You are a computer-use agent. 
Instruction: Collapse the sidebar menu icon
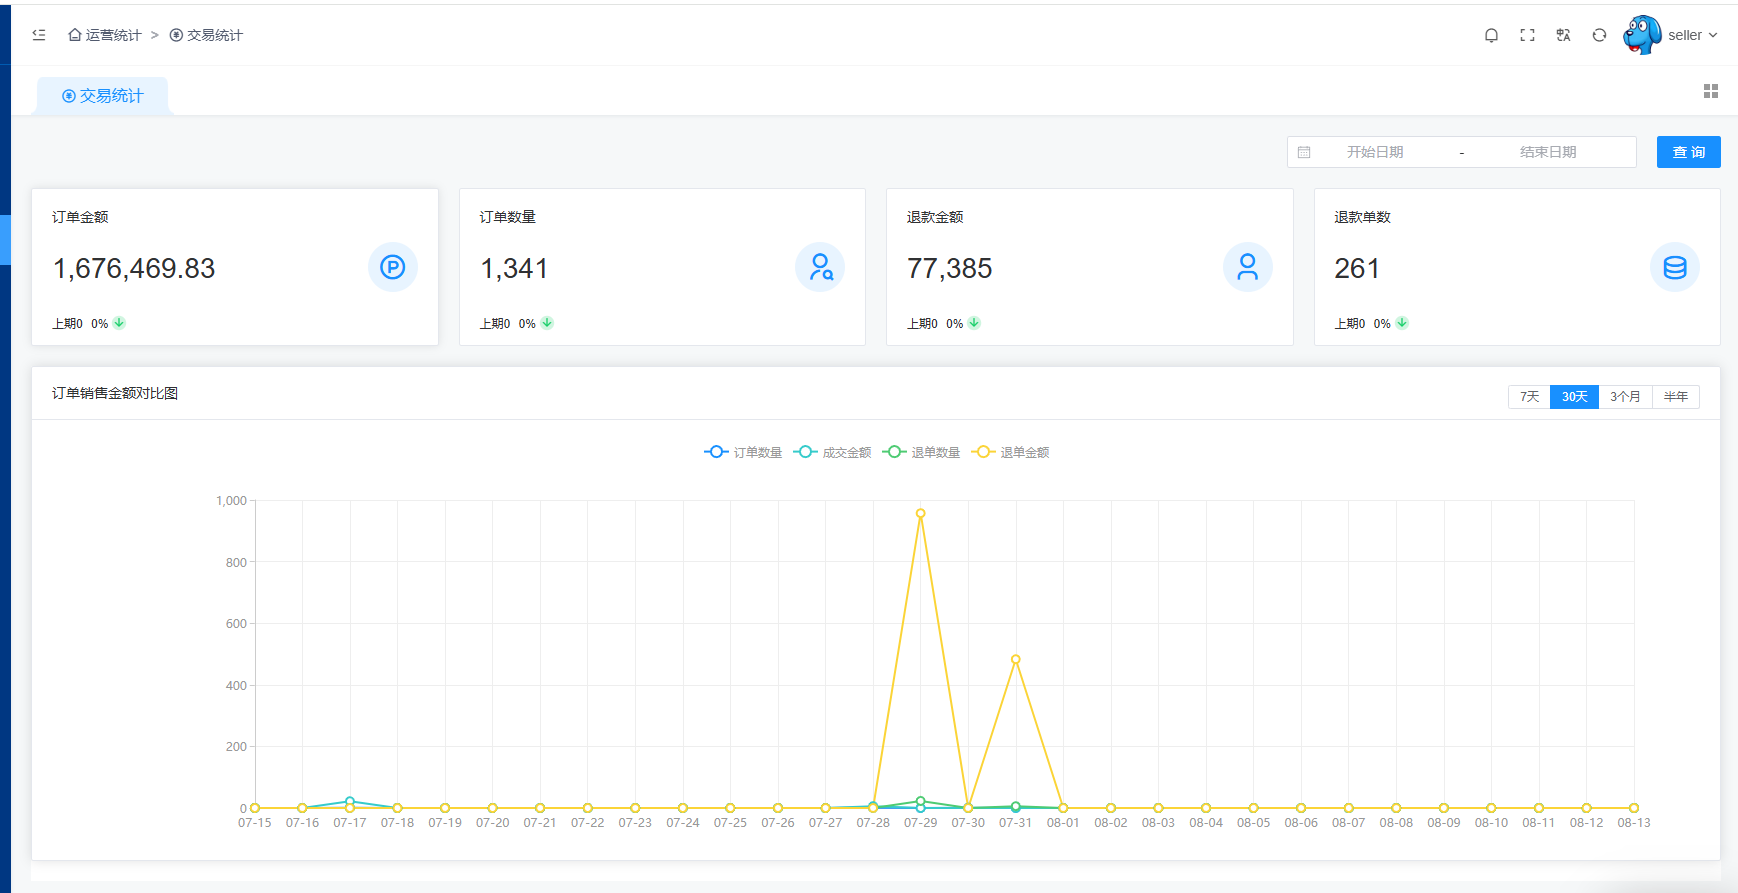click(x=39, y=35)
